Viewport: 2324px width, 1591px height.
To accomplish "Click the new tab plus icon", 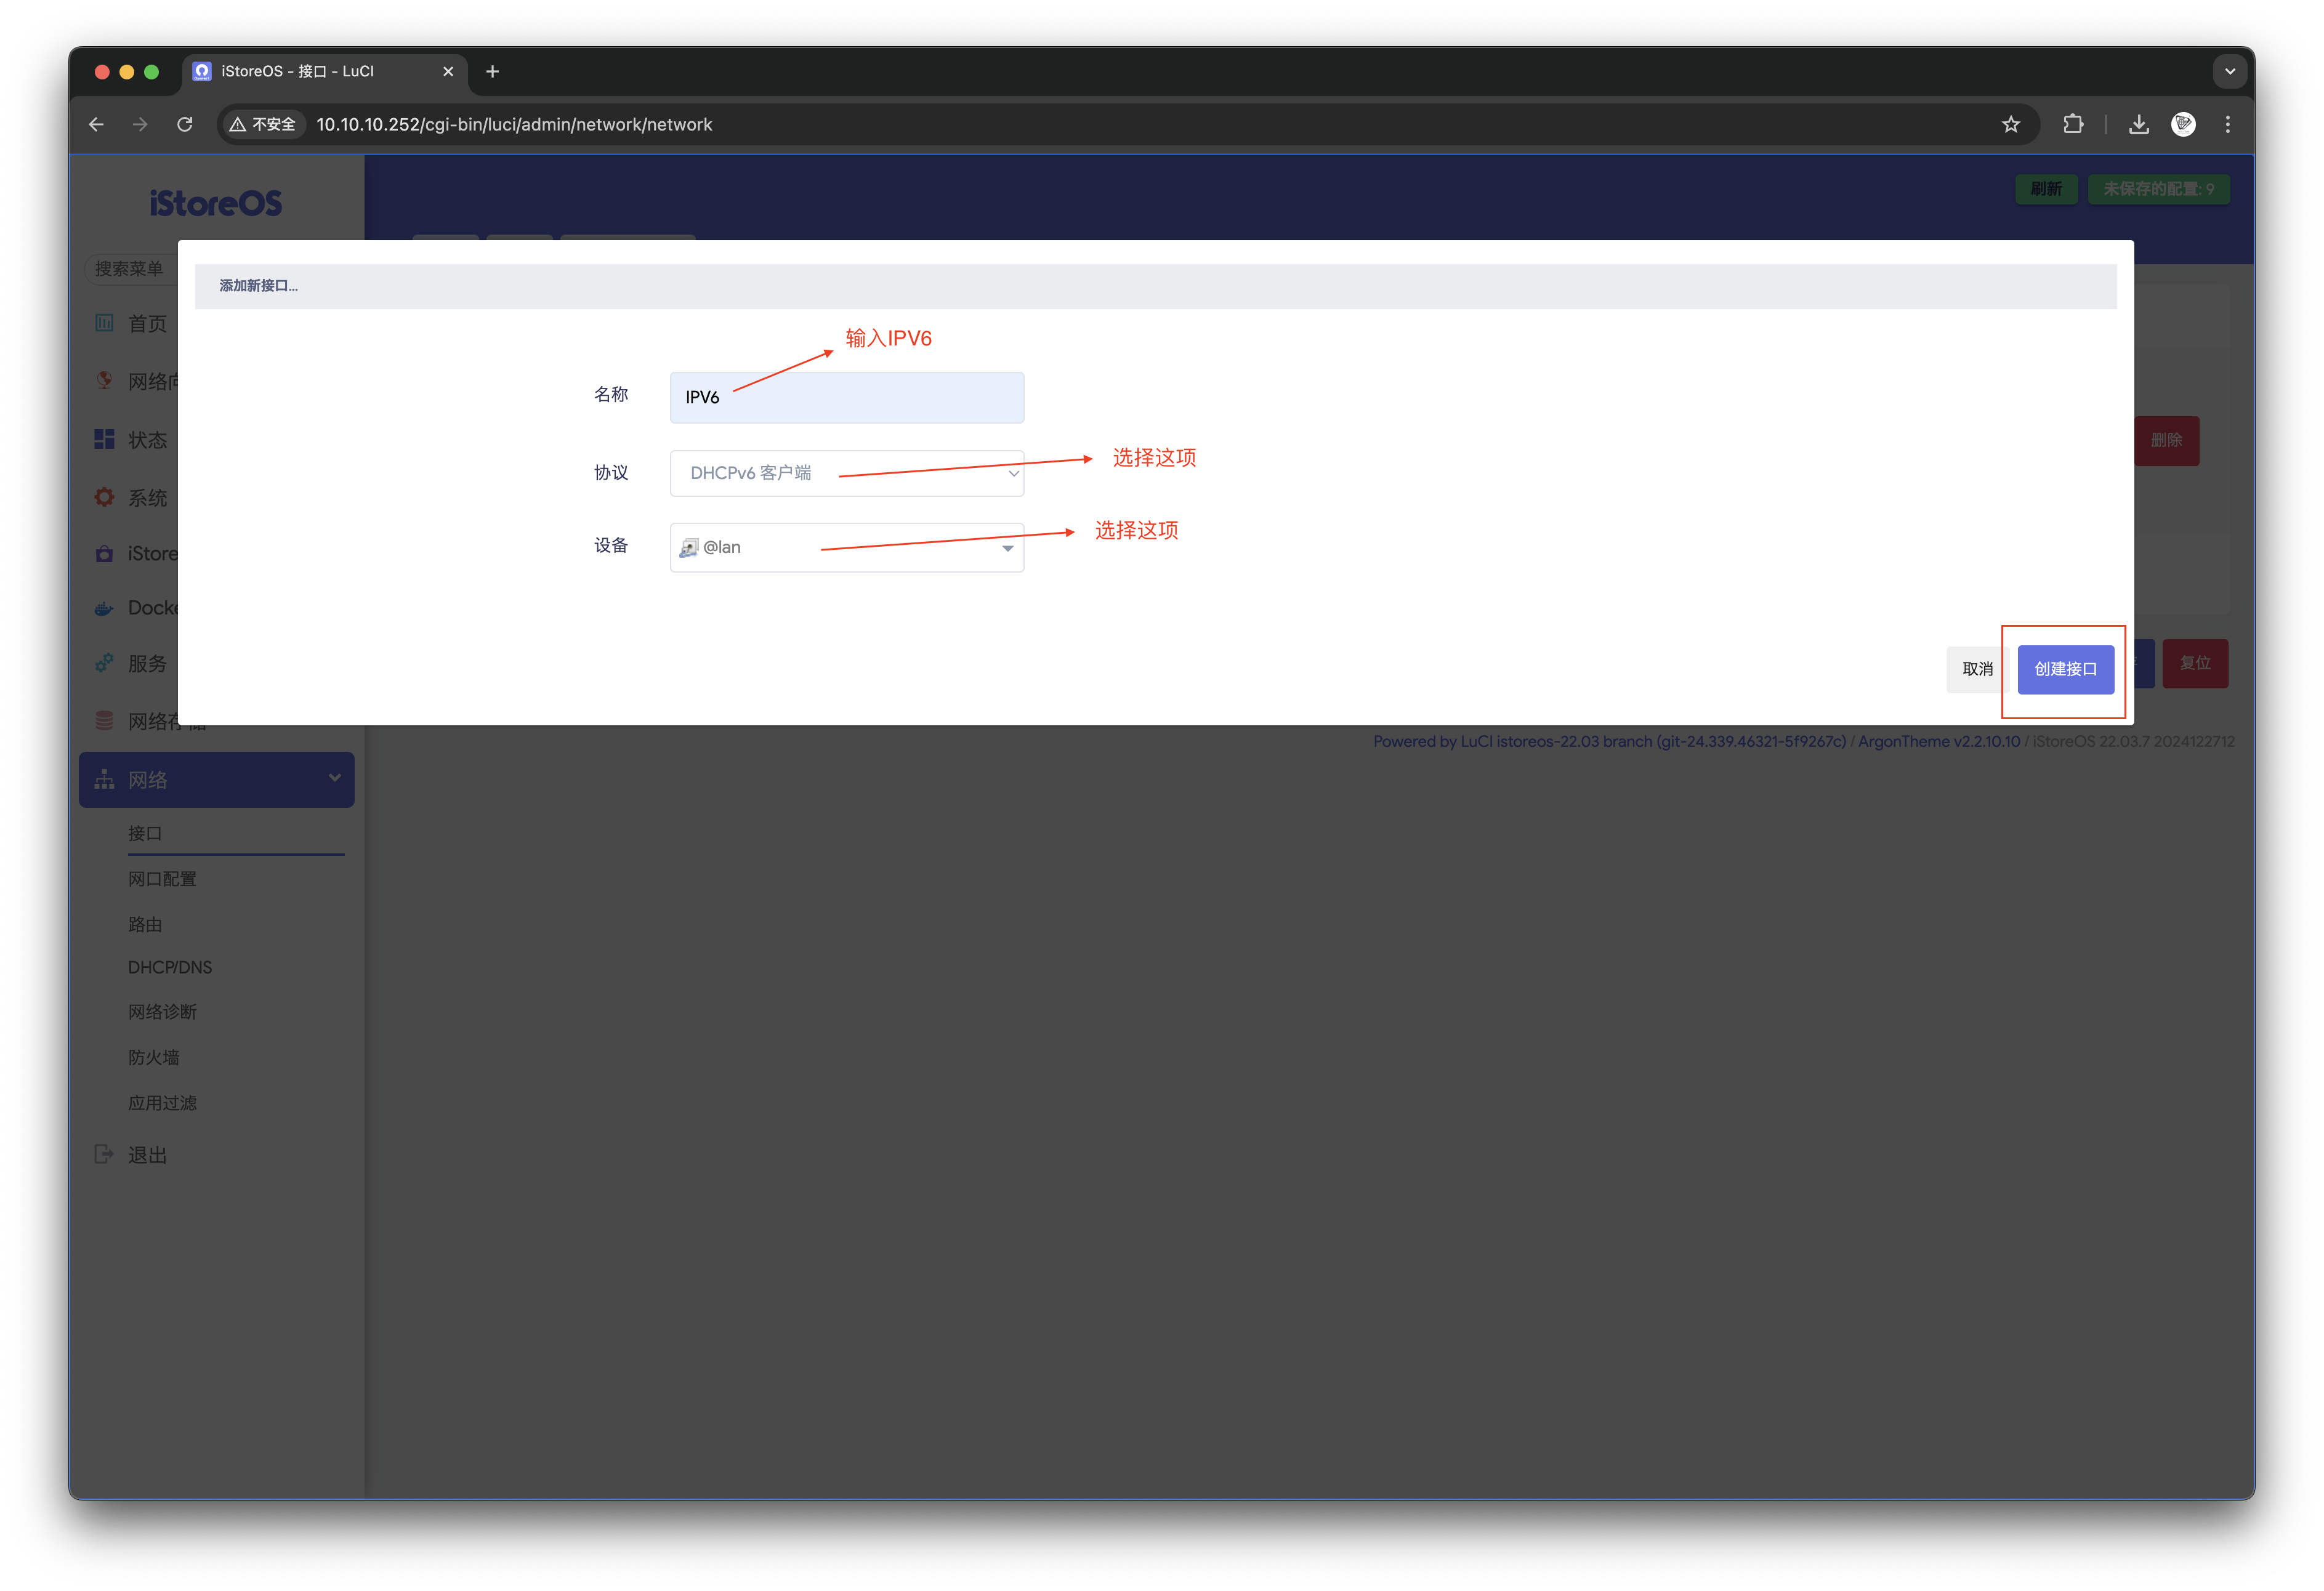I will tap(492, 71).
